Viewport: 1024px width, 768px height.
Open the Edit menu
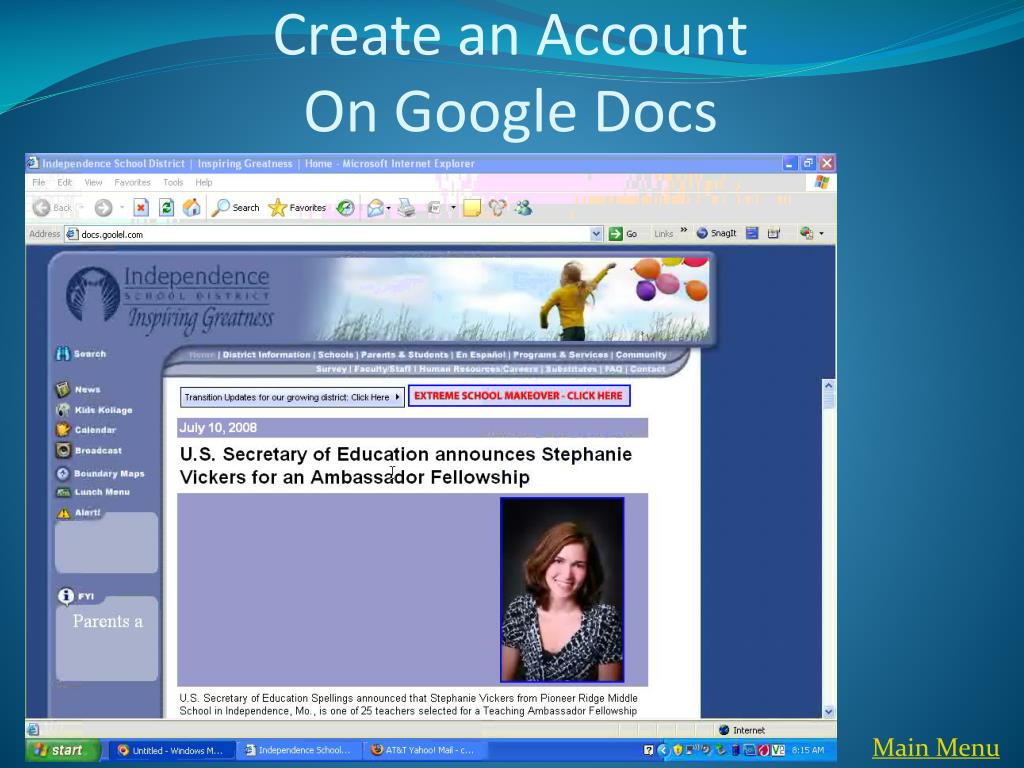(x=65, y=182)
